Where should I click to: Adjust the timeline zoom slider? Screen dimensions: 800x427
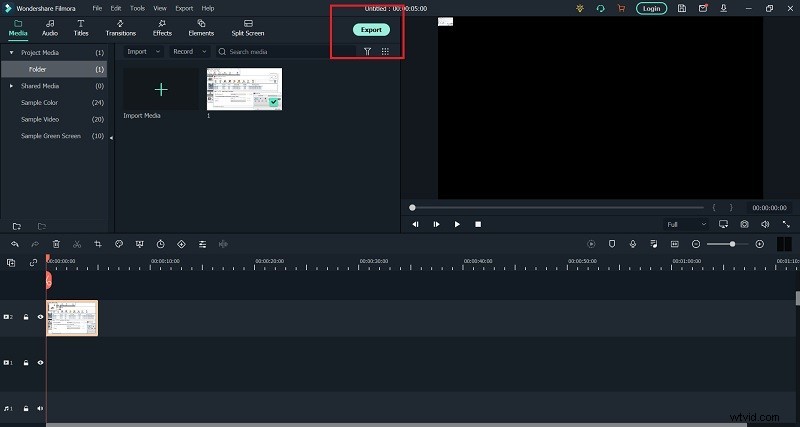[732, 243]
